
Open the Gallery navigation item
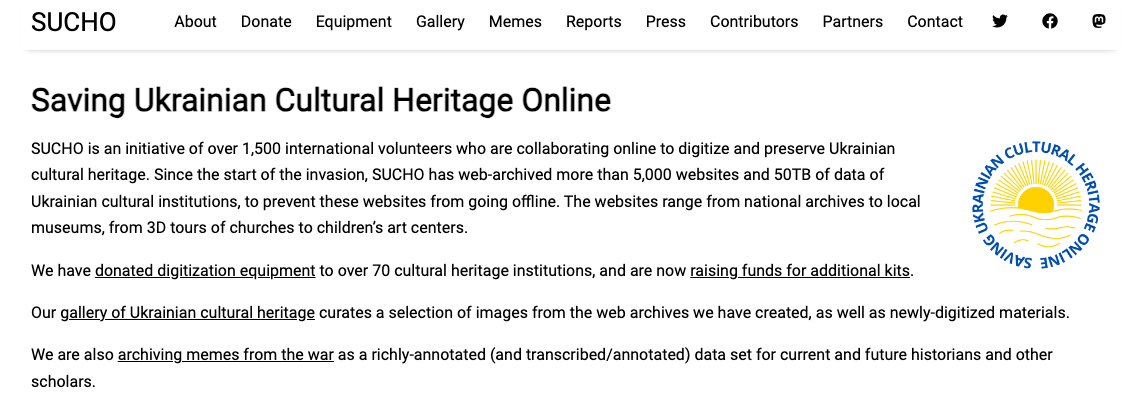coord(440,22)
